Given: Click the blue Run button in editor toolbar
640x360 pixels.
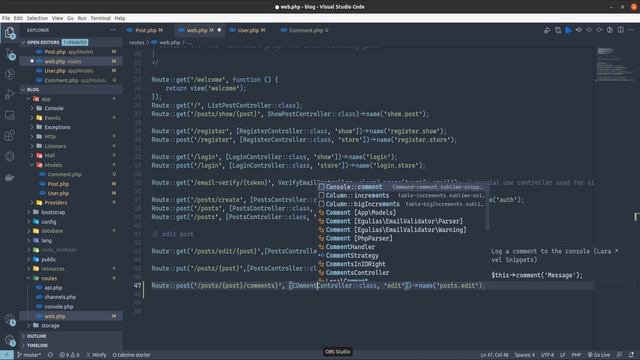Looking at the screenshot, I should pos(568,30).
